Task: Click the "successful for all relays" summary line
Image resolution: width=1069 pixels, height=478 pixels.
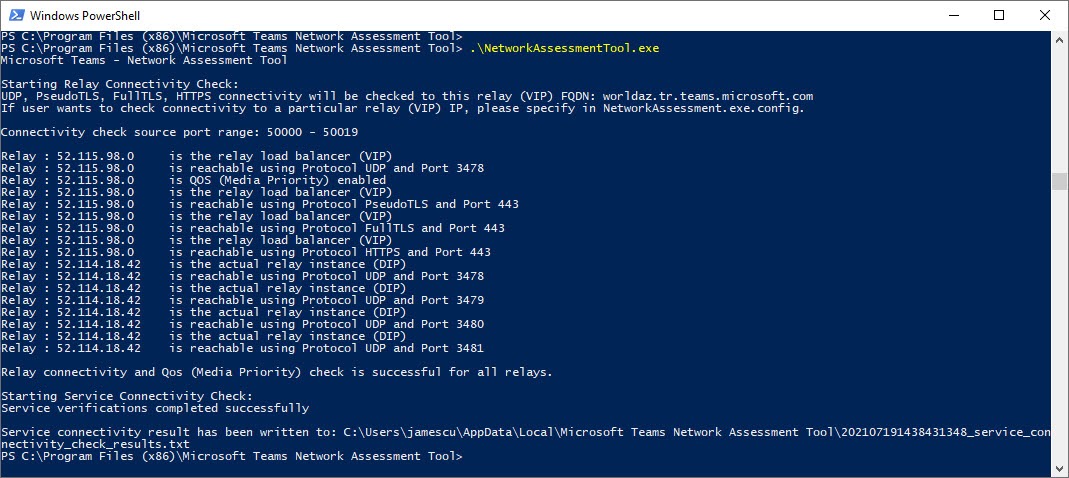Action: point(276,372)
